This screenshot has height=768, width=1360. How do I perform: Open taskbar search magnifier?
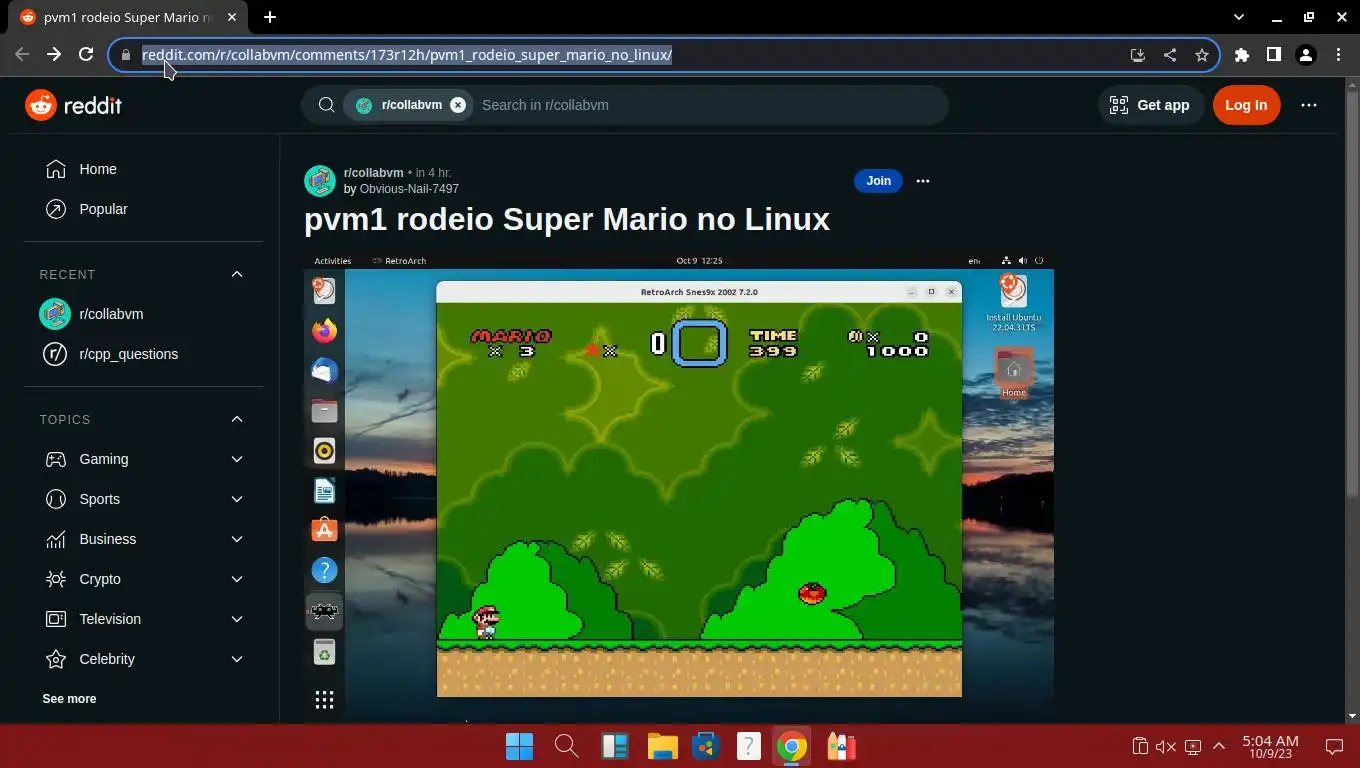coord(566,746)
